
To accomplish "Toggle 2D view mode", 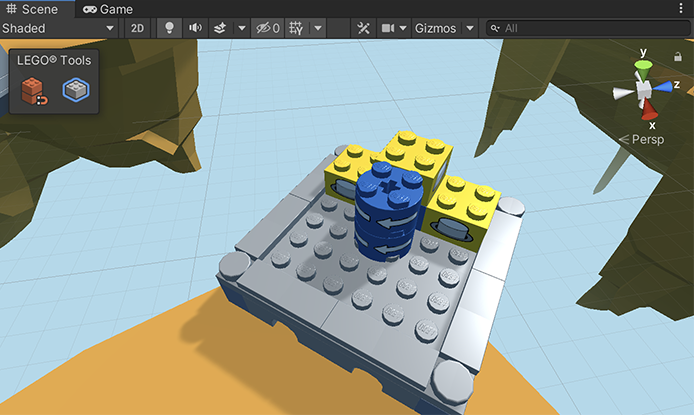I will click(x=139, y=28).
